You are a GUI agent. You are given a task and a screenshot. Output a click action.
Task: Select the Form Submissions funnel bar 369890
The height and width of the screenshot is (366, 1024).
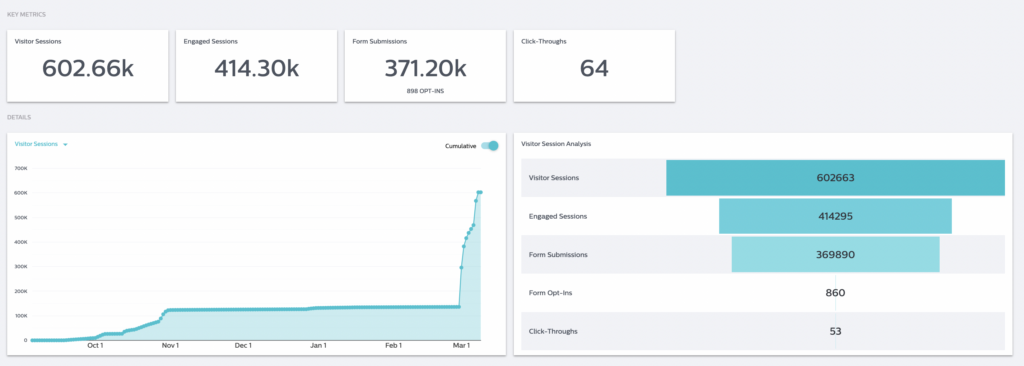[835, 254]
